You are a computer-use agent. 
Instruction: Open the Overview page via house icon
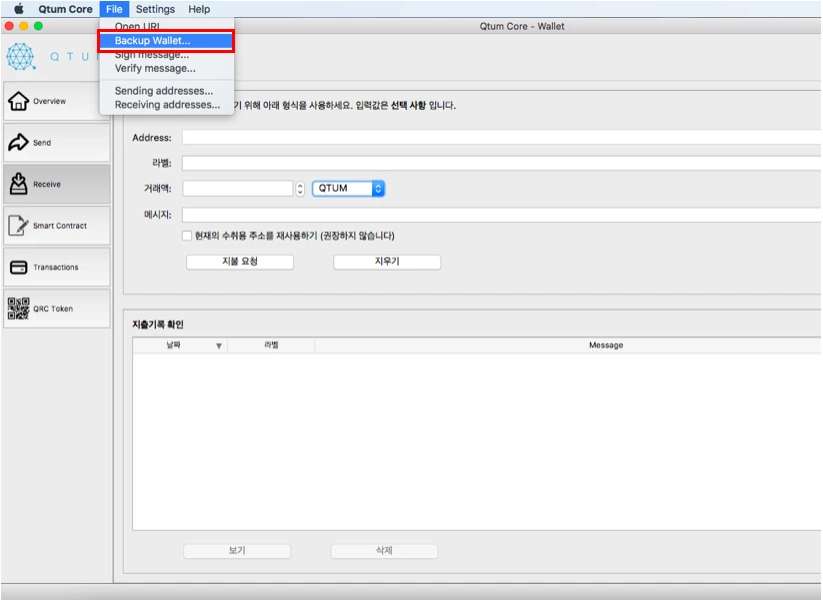click(18, 101)
